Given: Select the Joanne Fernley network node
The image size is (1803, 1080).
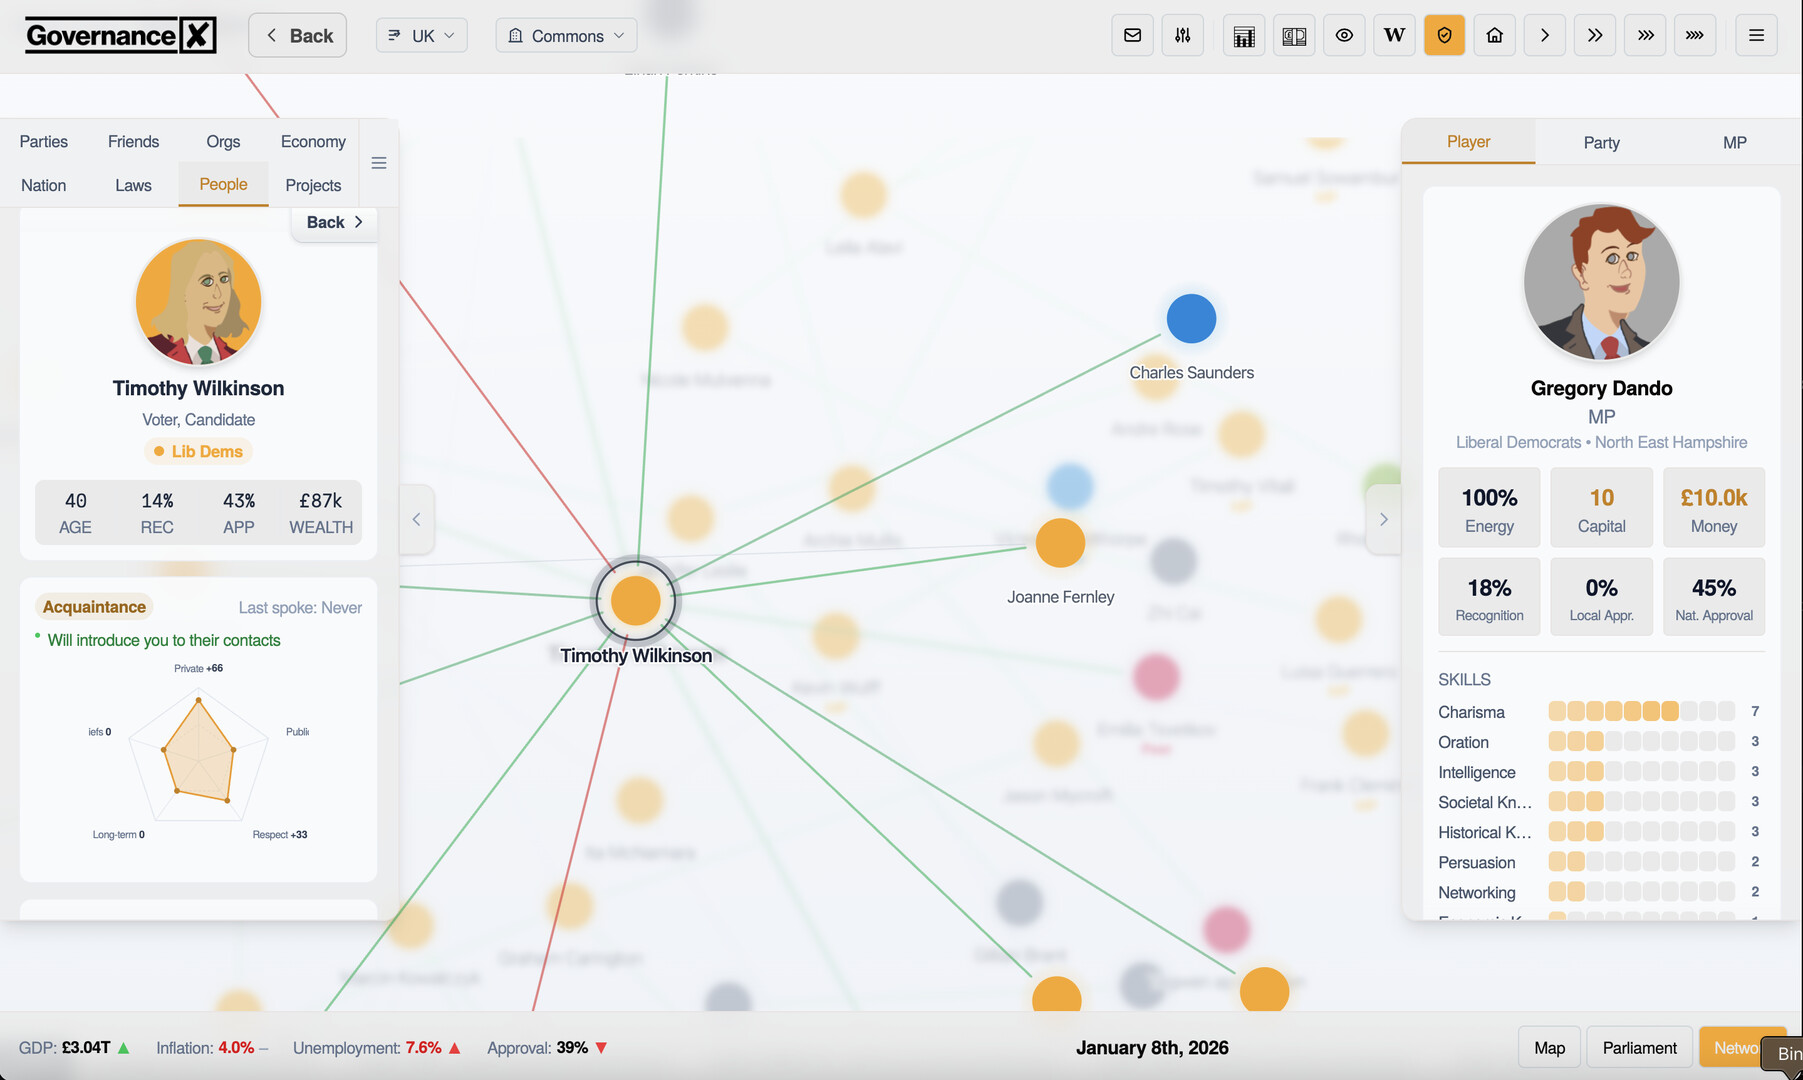Looking at the screenshot, I should [1060, 543].
